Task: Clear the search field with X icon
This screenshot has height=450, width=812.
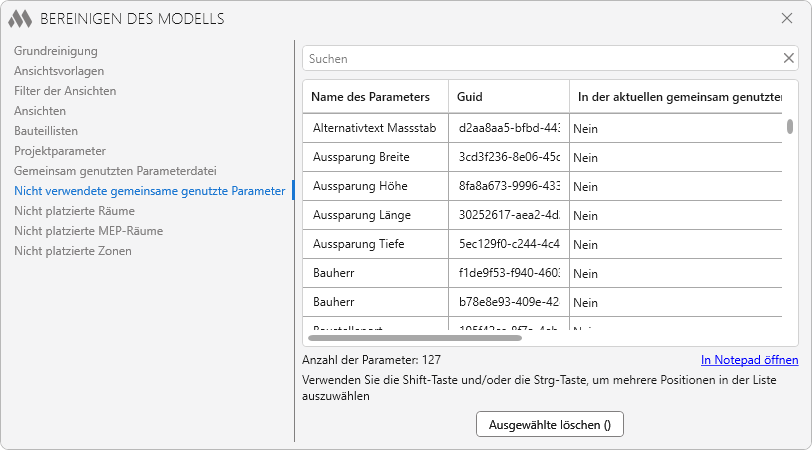Action: pos(789,58)
